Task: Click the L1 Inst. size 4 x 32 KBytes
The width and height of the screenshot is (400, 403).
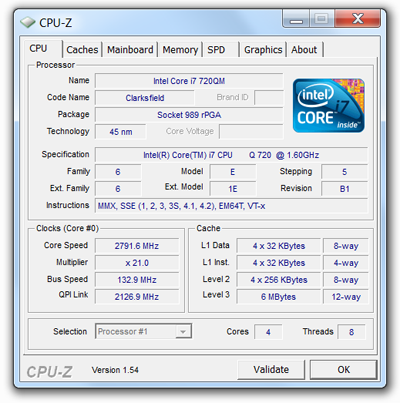Action: (x=279, y=263)
